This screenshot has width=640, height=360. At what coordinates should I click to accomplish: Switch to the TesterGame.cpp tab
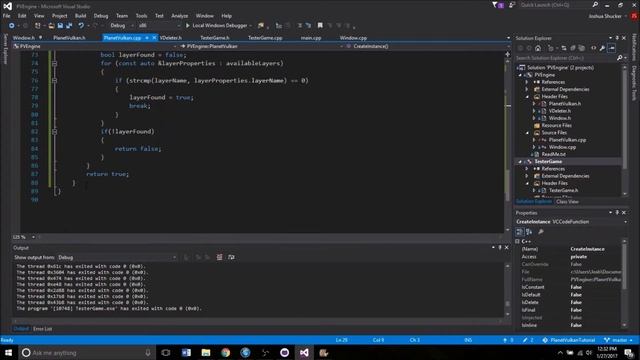(265, 38)
